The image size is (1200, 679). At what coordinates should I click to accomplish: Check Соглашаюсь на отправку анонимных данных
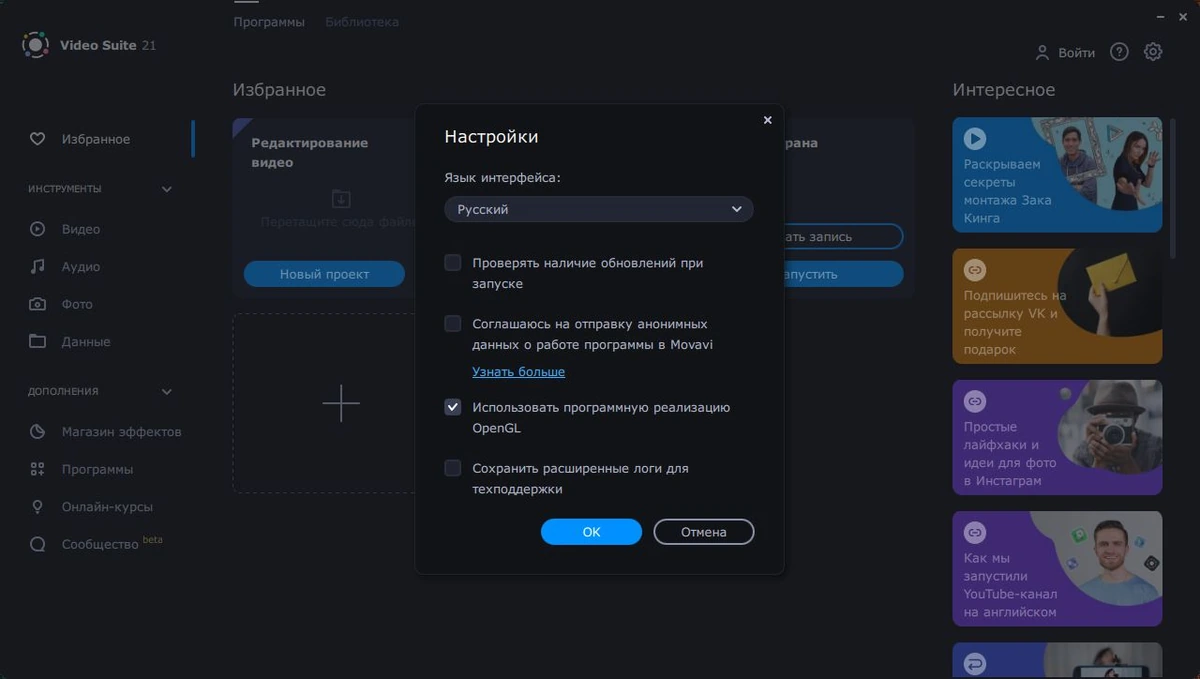(x=453, y=324)
